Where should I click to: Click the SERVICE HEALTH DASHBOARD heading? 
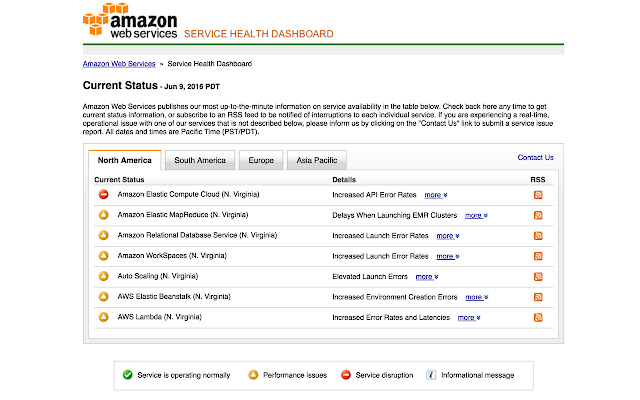tap(259, 34)
